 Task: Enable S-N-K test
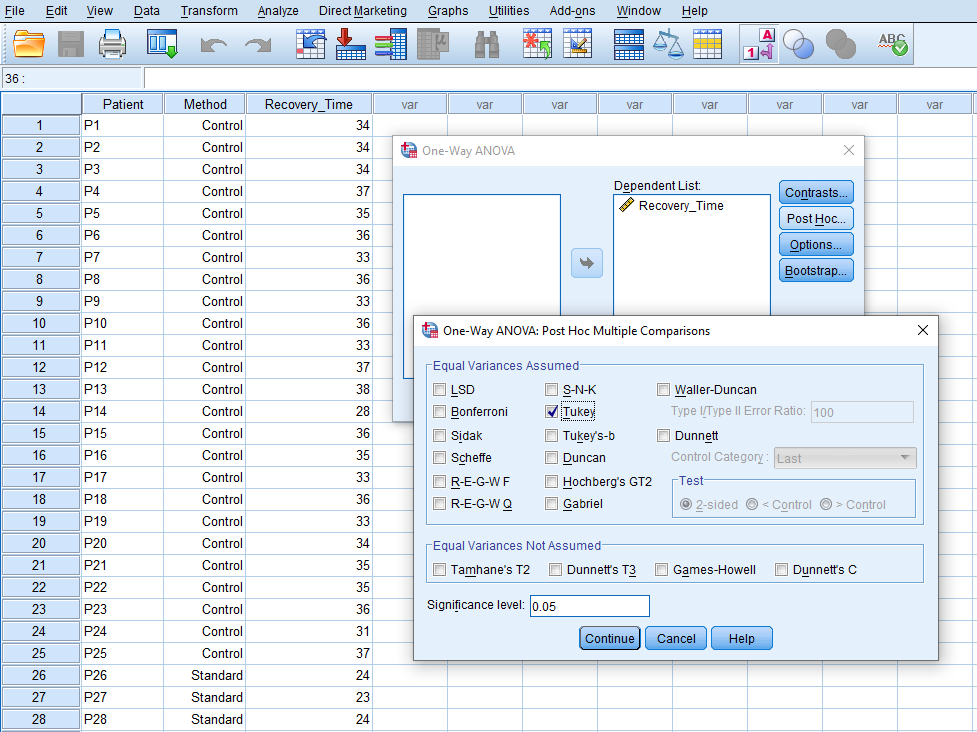pos(551,390)
